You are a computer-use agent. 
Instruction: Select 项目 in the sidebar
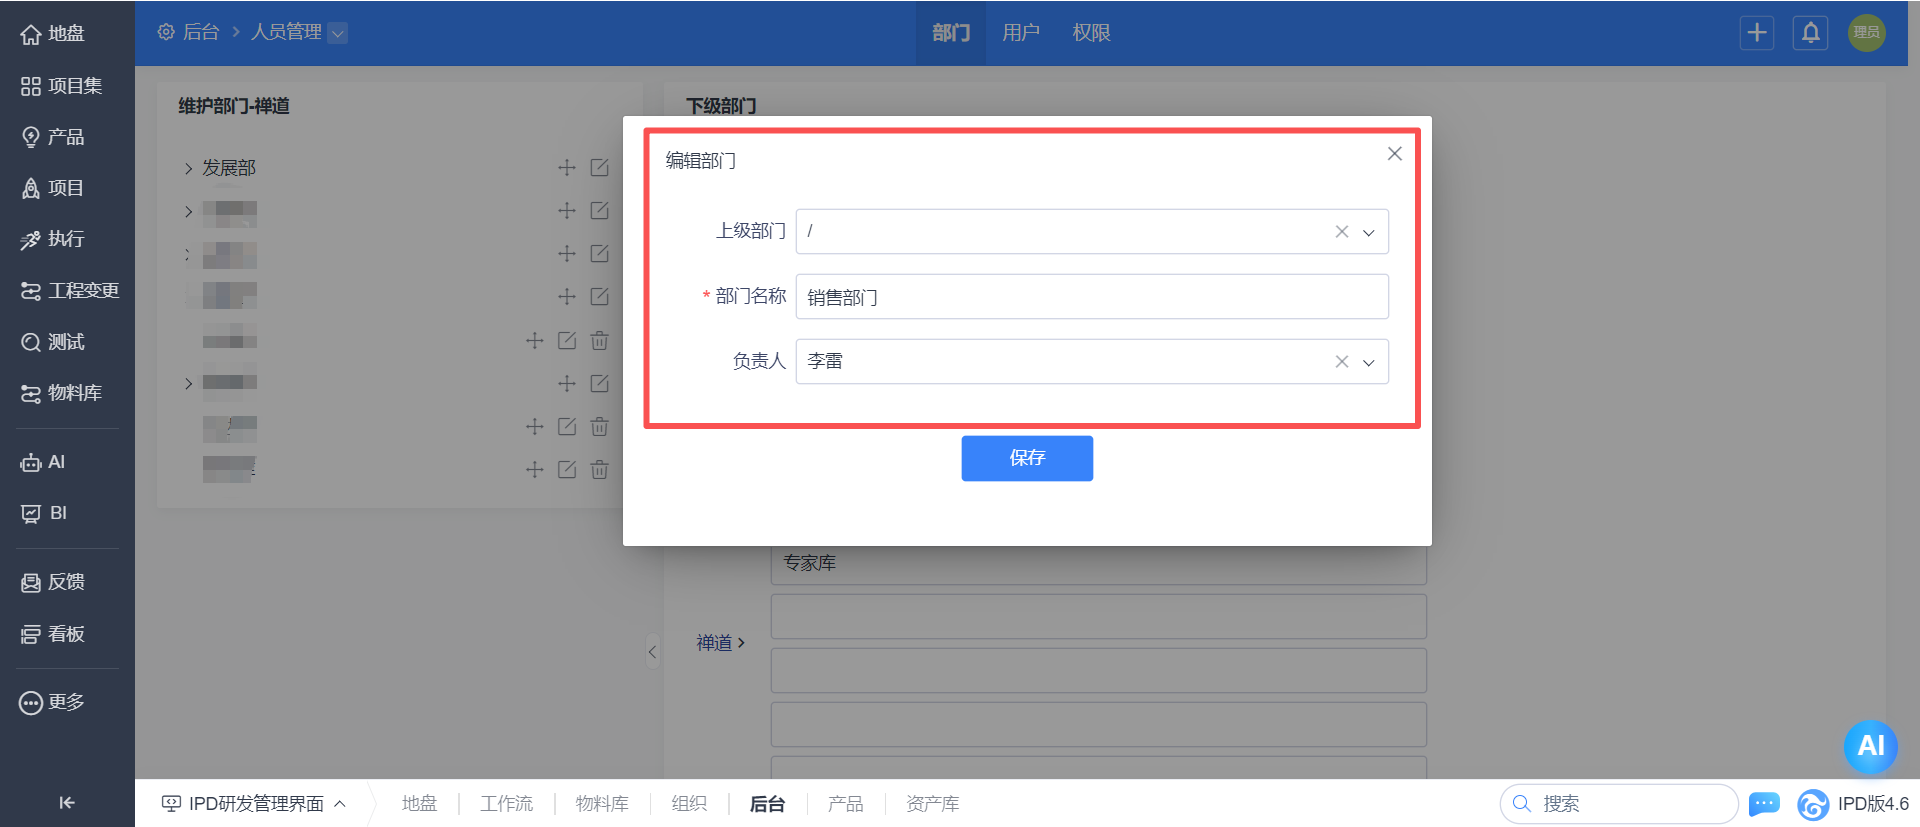(53, 188)
